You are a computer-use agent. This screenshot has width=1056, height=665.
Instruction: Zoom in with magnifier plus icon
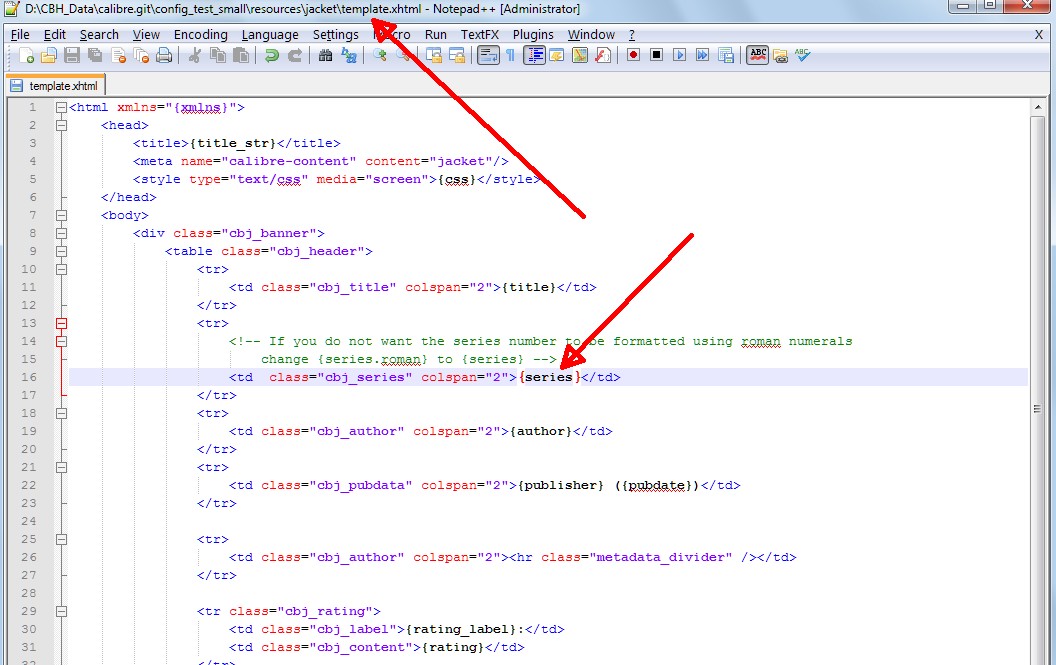click(380, 55)
